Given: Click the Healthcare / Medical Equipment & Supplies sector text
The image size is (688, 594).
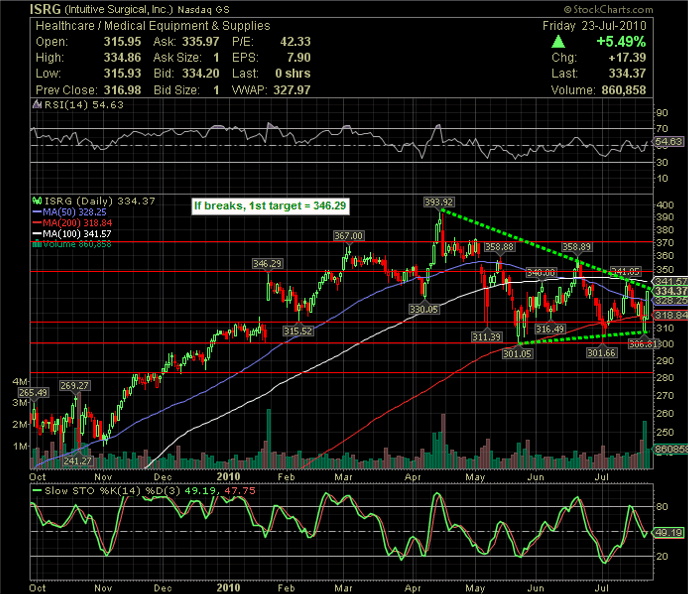Looking at the screenshot, I should click(153, 26).
